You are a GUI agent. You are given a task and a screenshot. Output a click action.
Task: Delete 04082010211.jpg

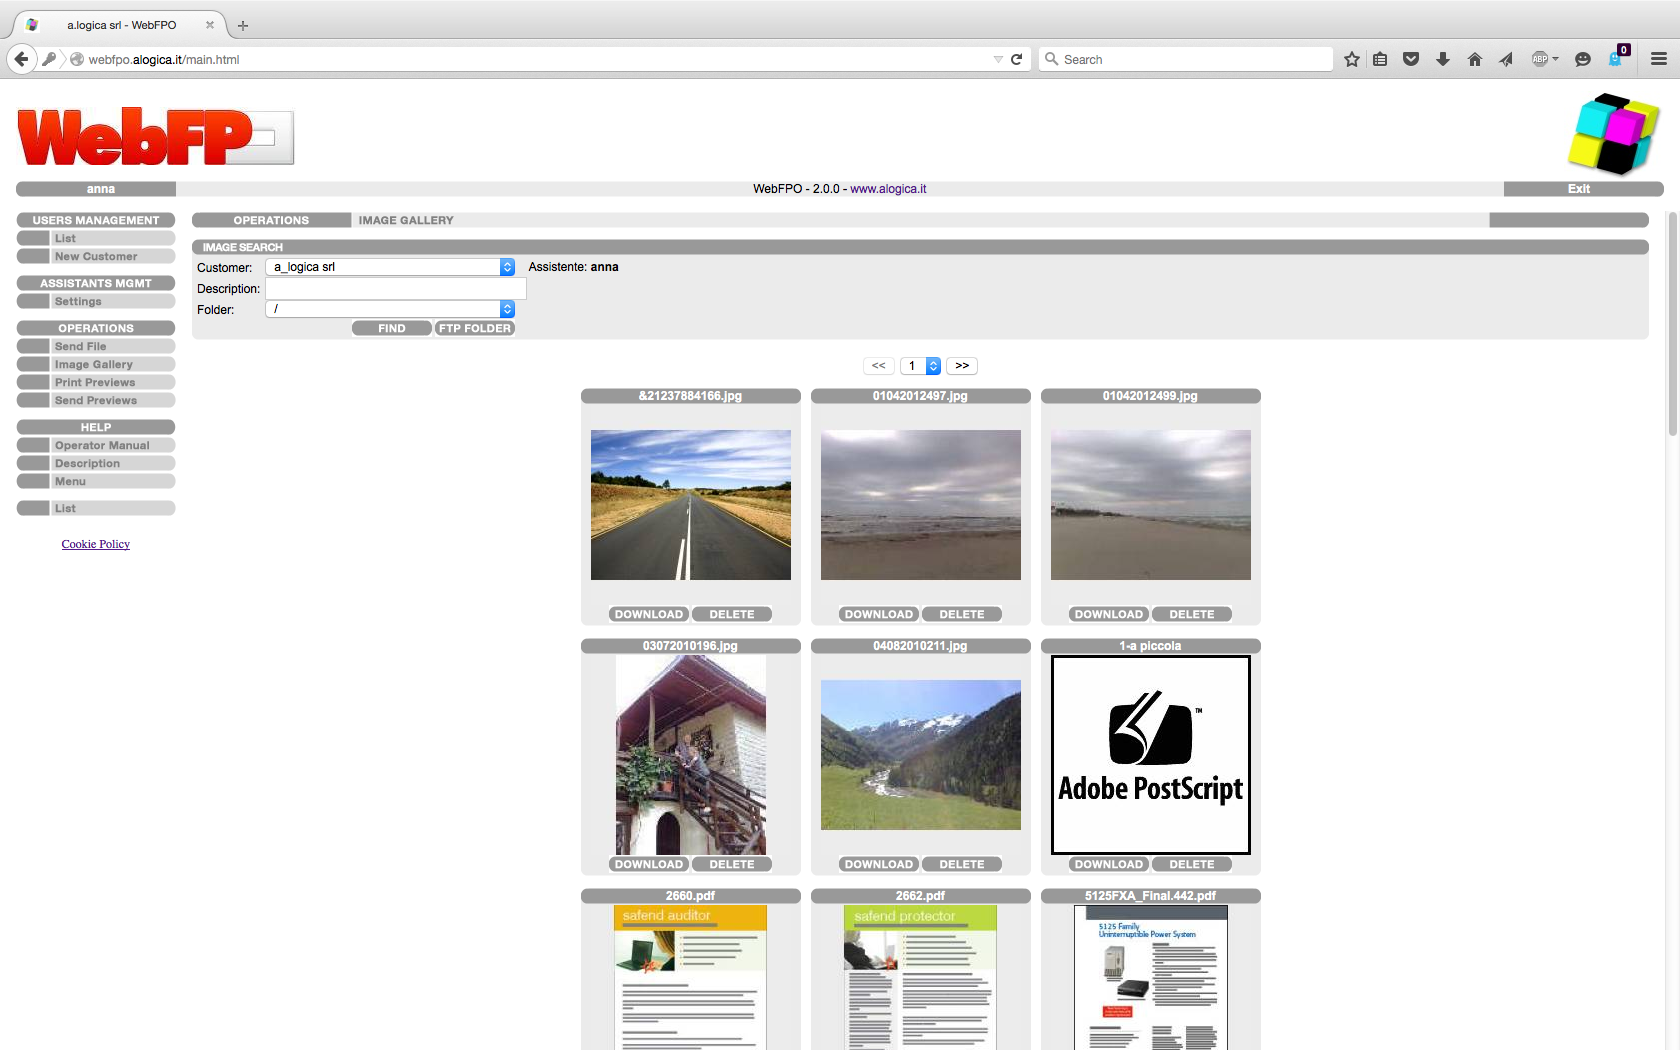click(x=962, y=864)
